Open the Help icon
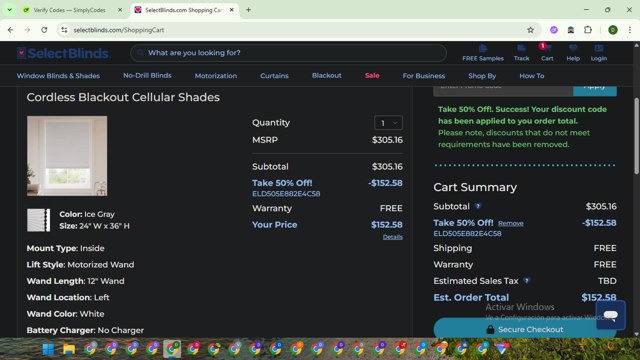The image size is (640, 360). [x=573, y=53]
